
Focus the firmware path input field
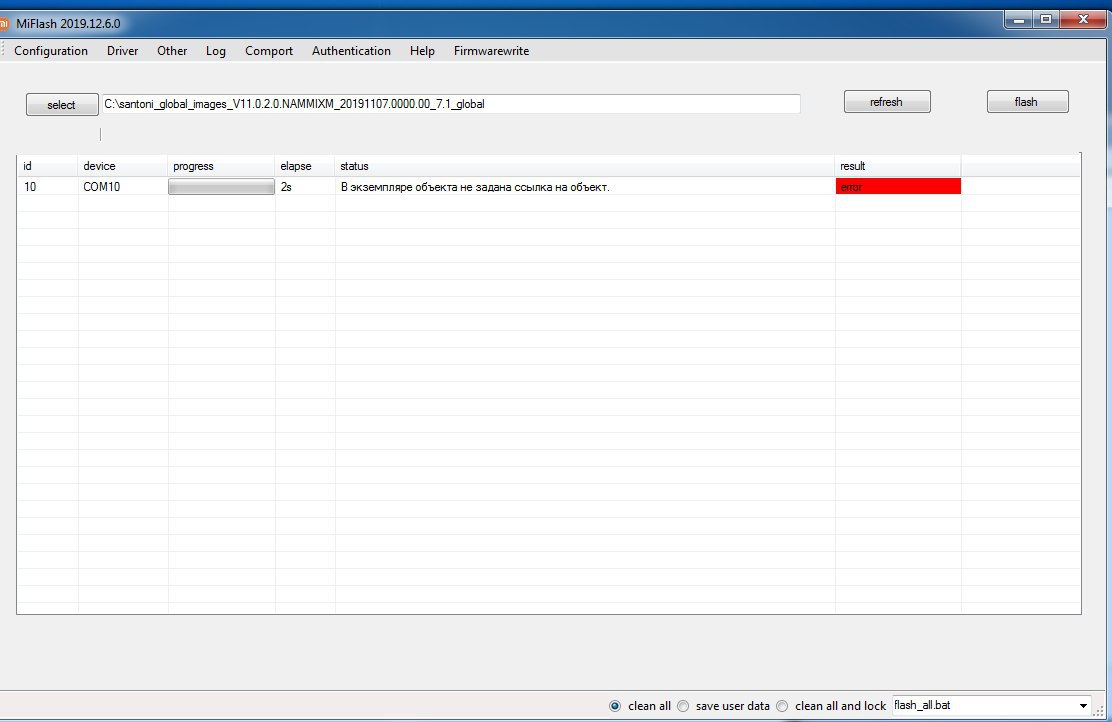pos(451,104)
